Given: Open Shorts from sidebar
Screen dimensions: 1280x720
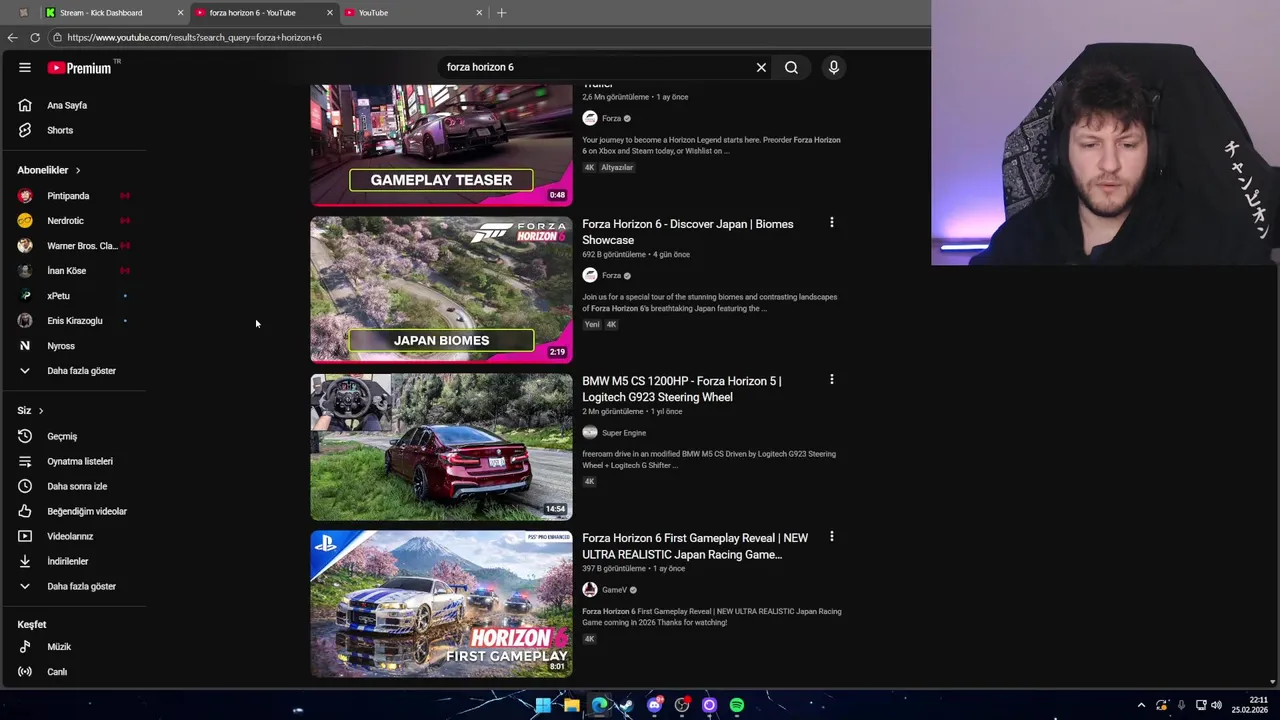Looking at the screenshot, I should (60, 130).
